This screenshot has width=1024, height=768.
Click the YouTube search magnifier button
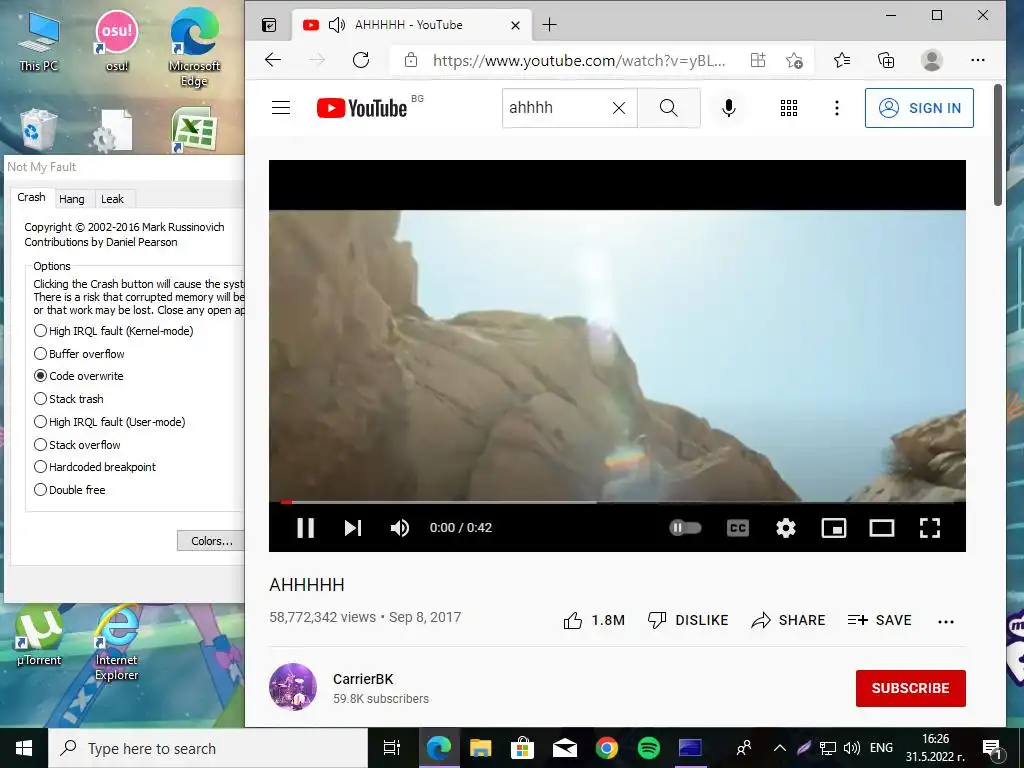pyautogui.click(x=668, y=108)
